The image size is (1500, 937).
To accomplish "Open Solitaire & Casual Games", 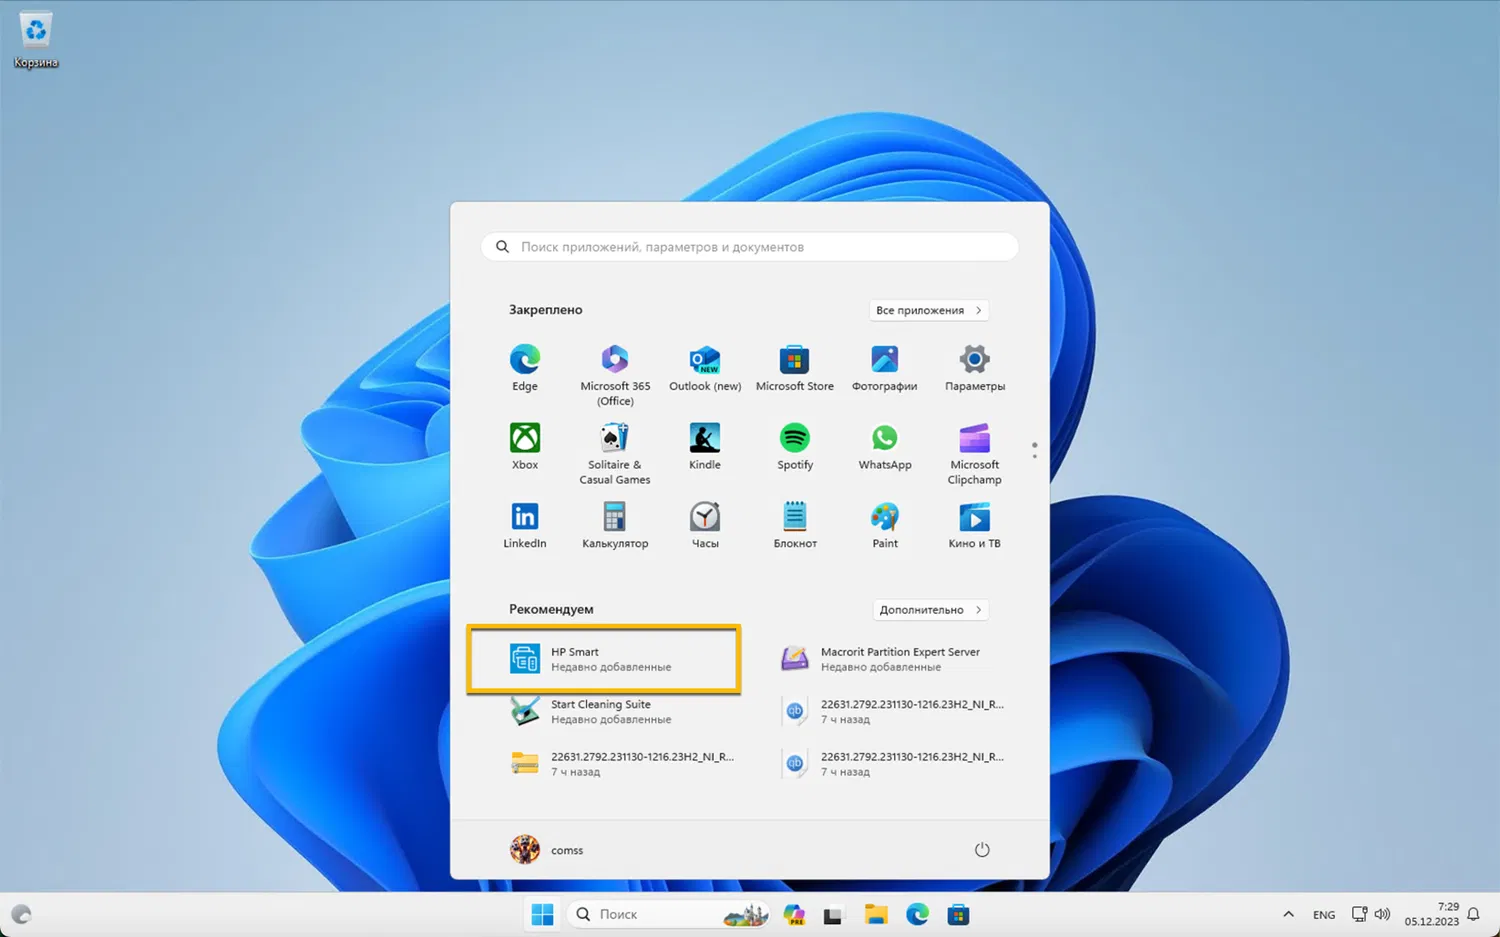I will 615,454.
